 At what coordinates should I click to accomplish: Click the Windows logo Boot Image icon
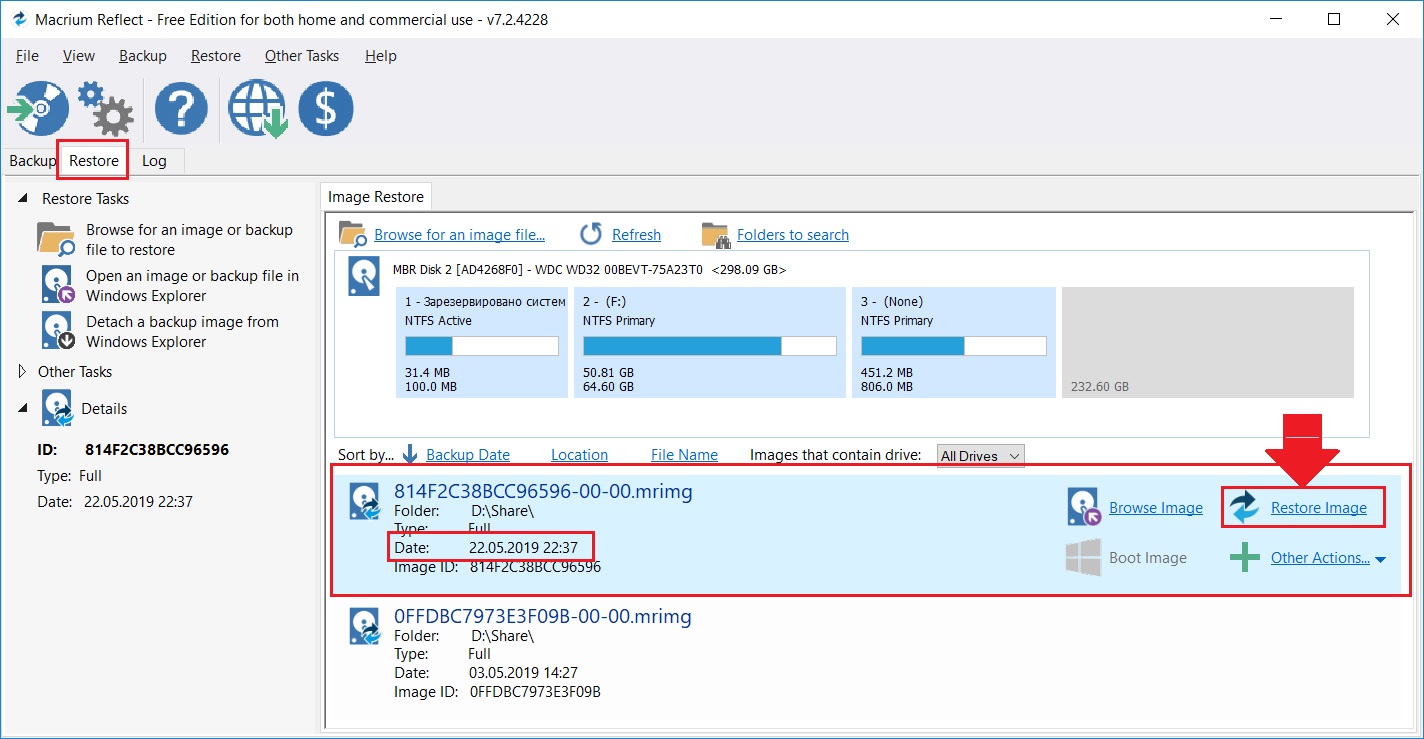click(1083, 558)
